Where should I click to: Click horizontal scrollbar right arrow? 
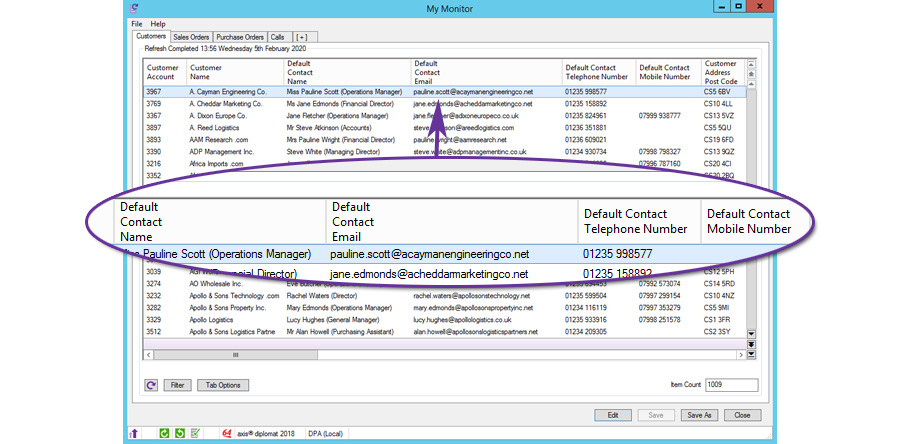741,355
